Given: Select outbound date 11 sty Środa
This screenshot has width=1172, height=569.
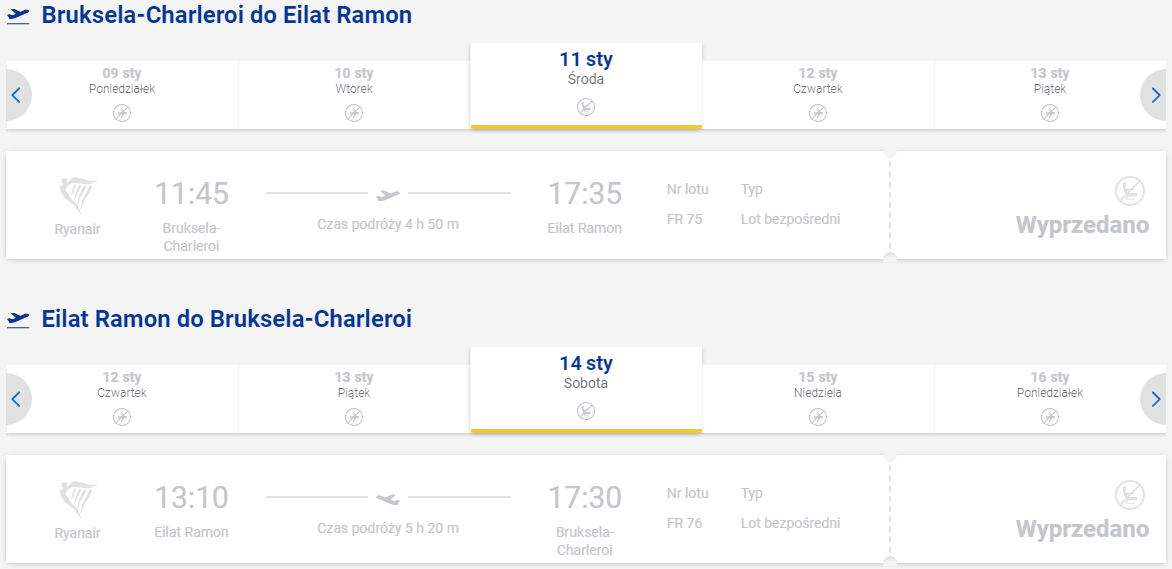Looking at the screenshot, I should [x=586, y=86].
